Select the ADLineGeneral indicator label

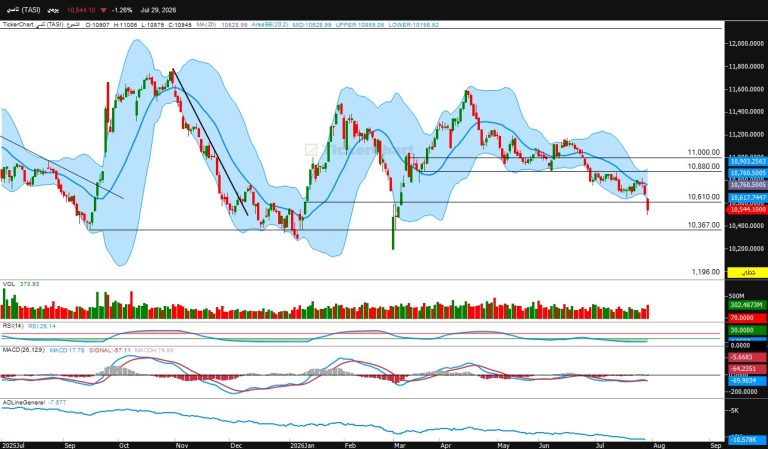(x=24, y=402)
